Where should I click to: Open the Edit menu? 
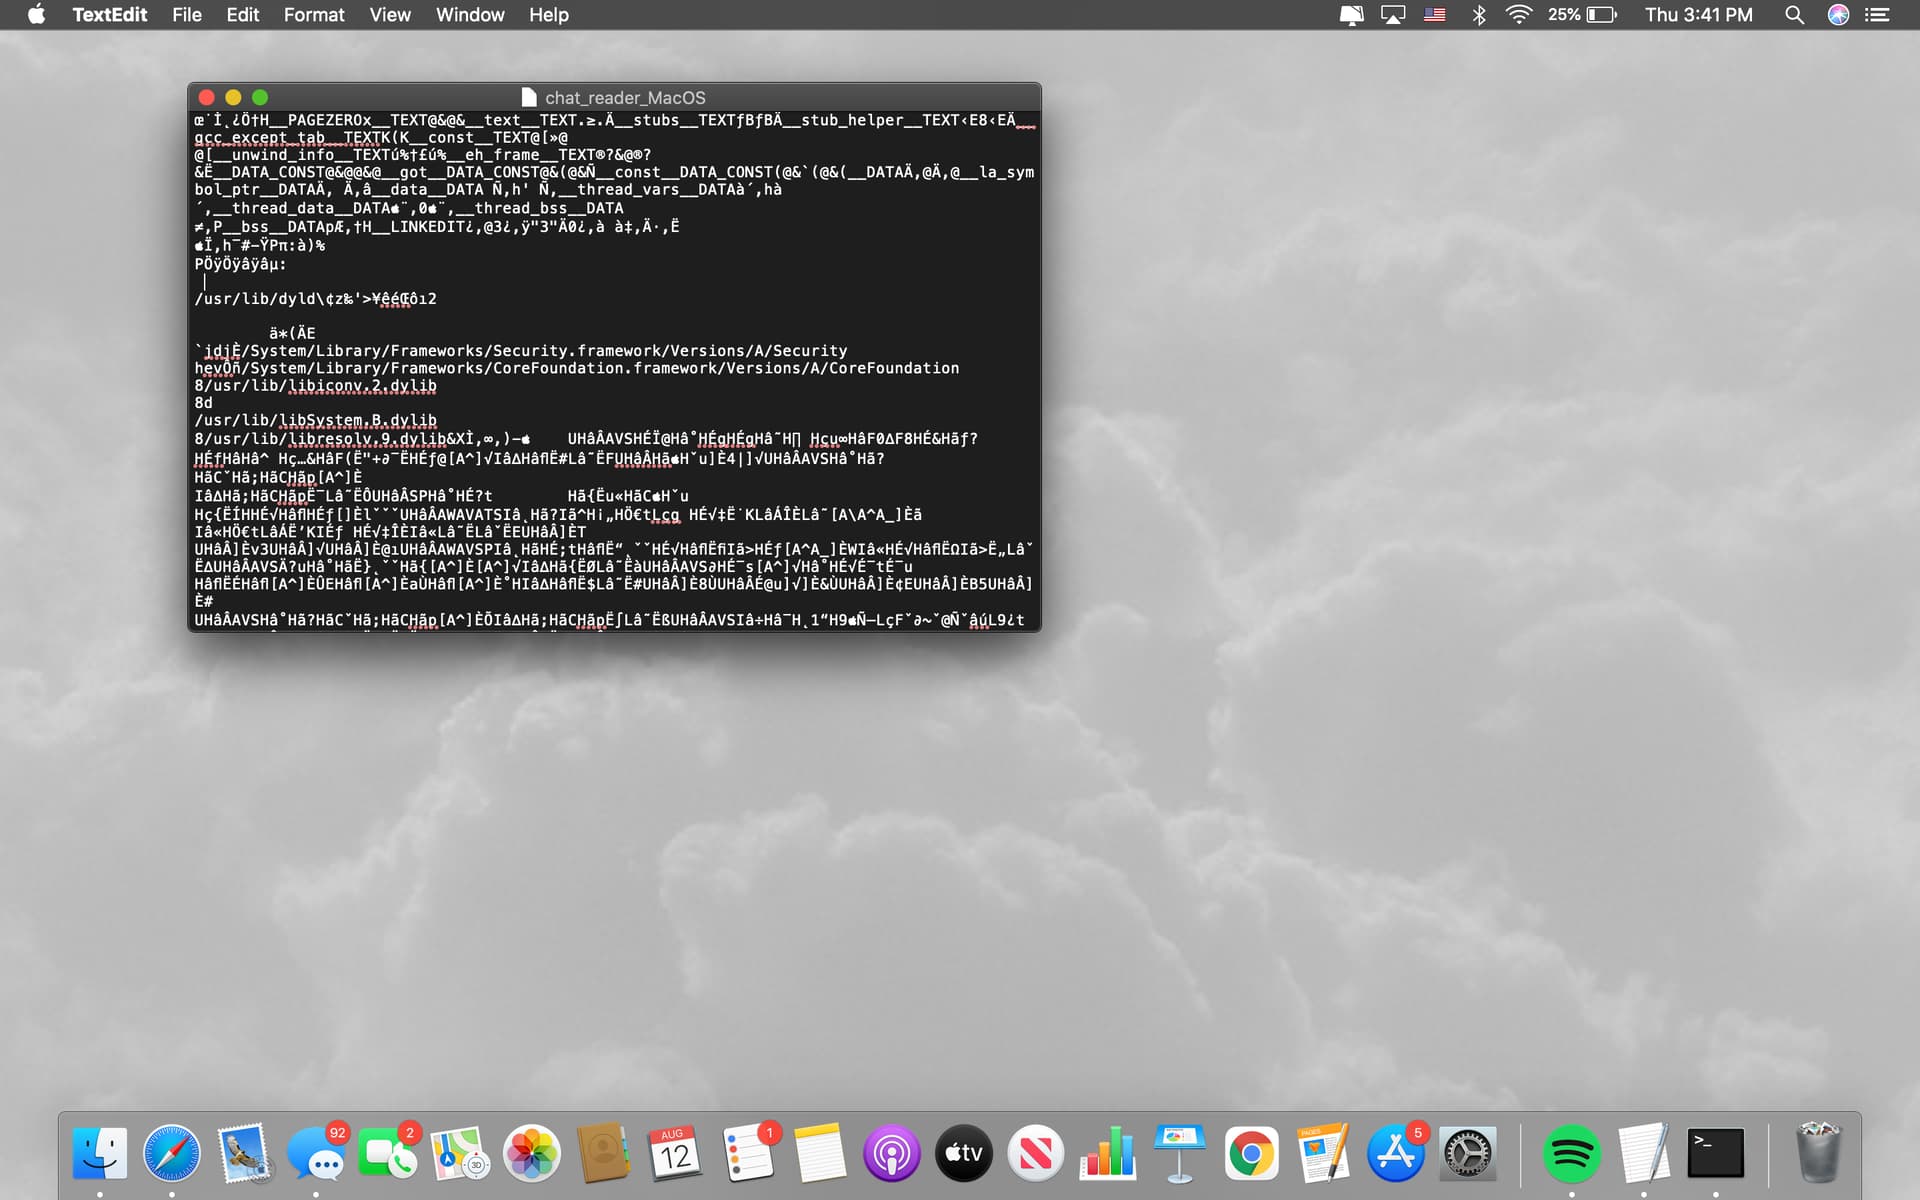242,15
